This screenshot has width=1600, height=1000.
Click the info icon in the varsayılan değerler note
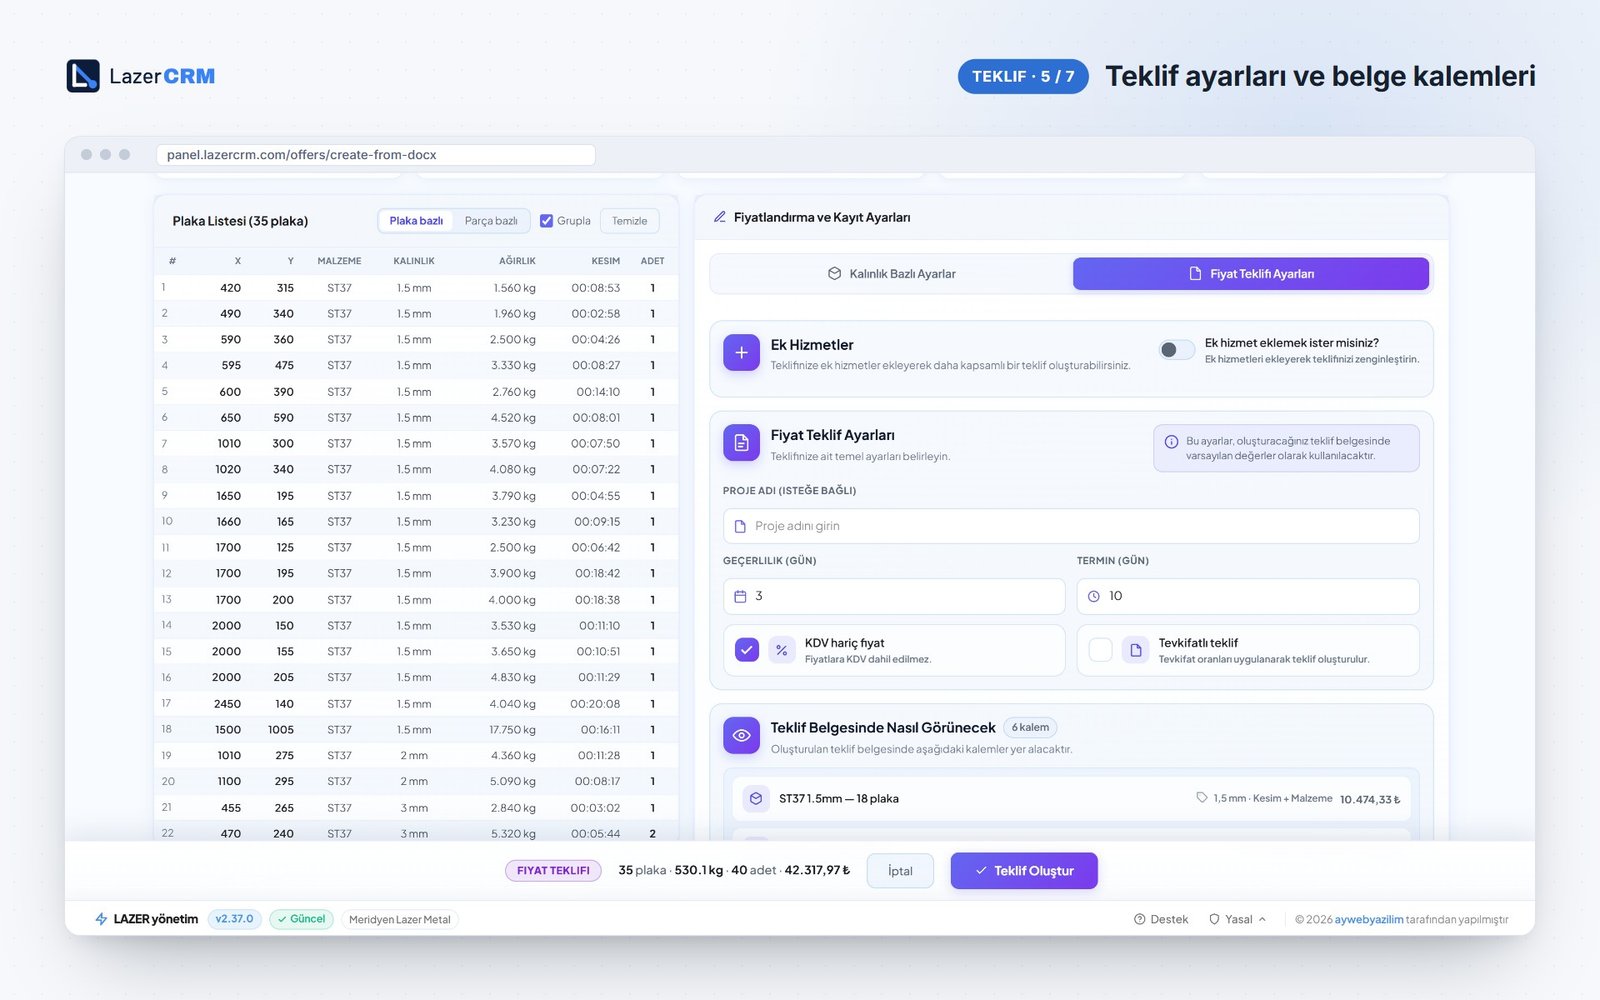pos(1171,441)
